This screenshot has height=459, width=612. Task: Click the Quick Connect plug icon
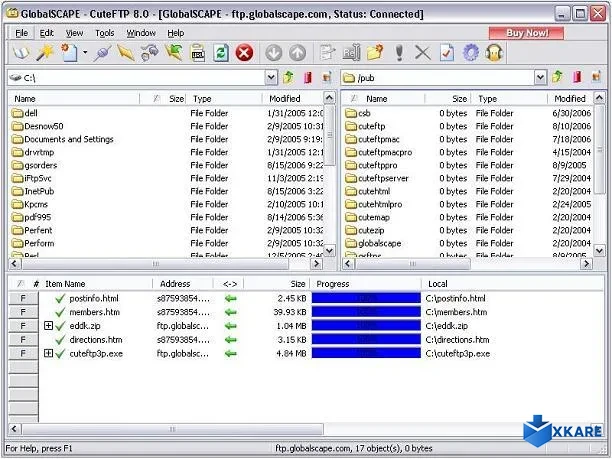click(x=103, y=53)
